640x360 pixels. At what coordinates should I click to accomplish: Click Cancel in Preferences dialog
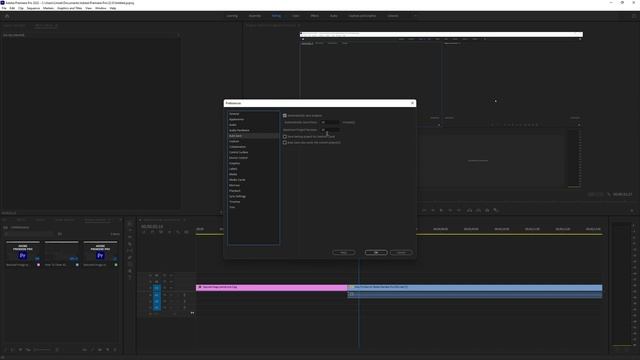click(x=401, y=253)
